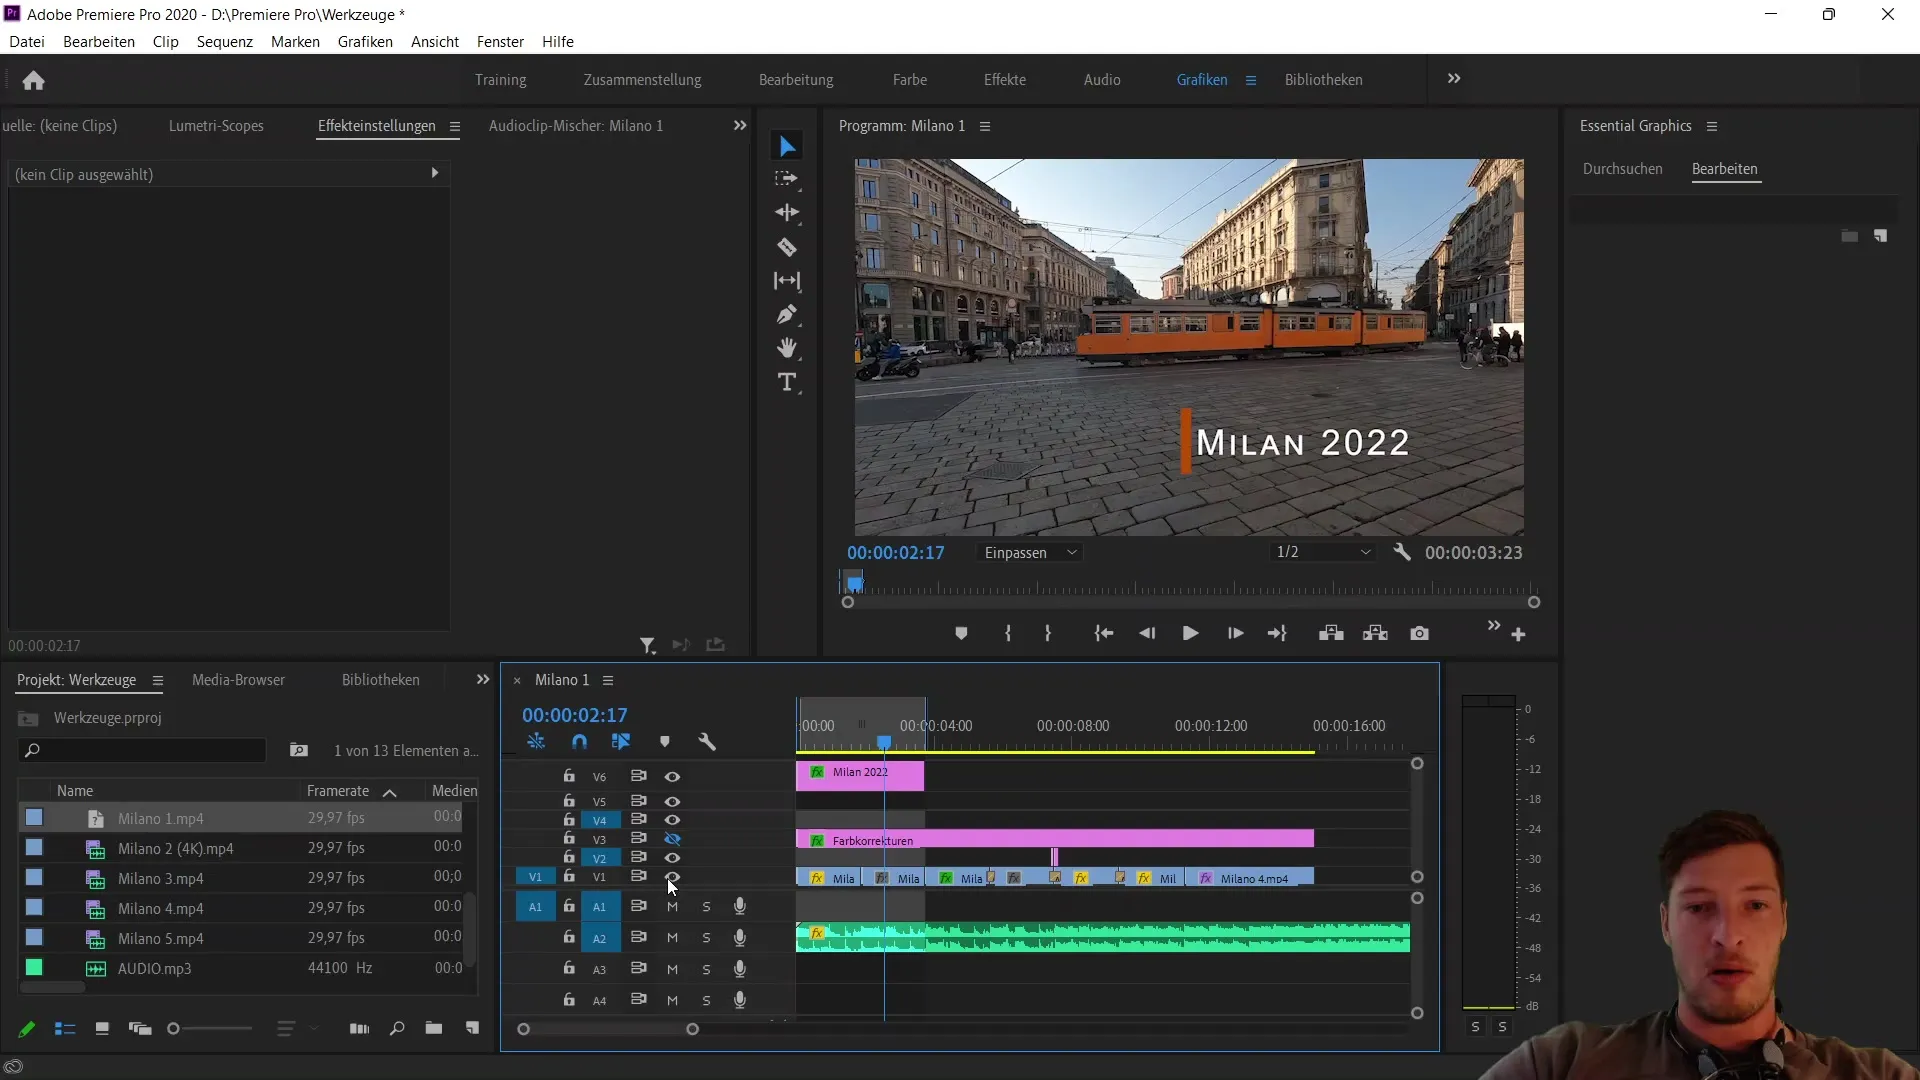
Task: Toggle nest sequence insert mode
Action: pos(536,742)
